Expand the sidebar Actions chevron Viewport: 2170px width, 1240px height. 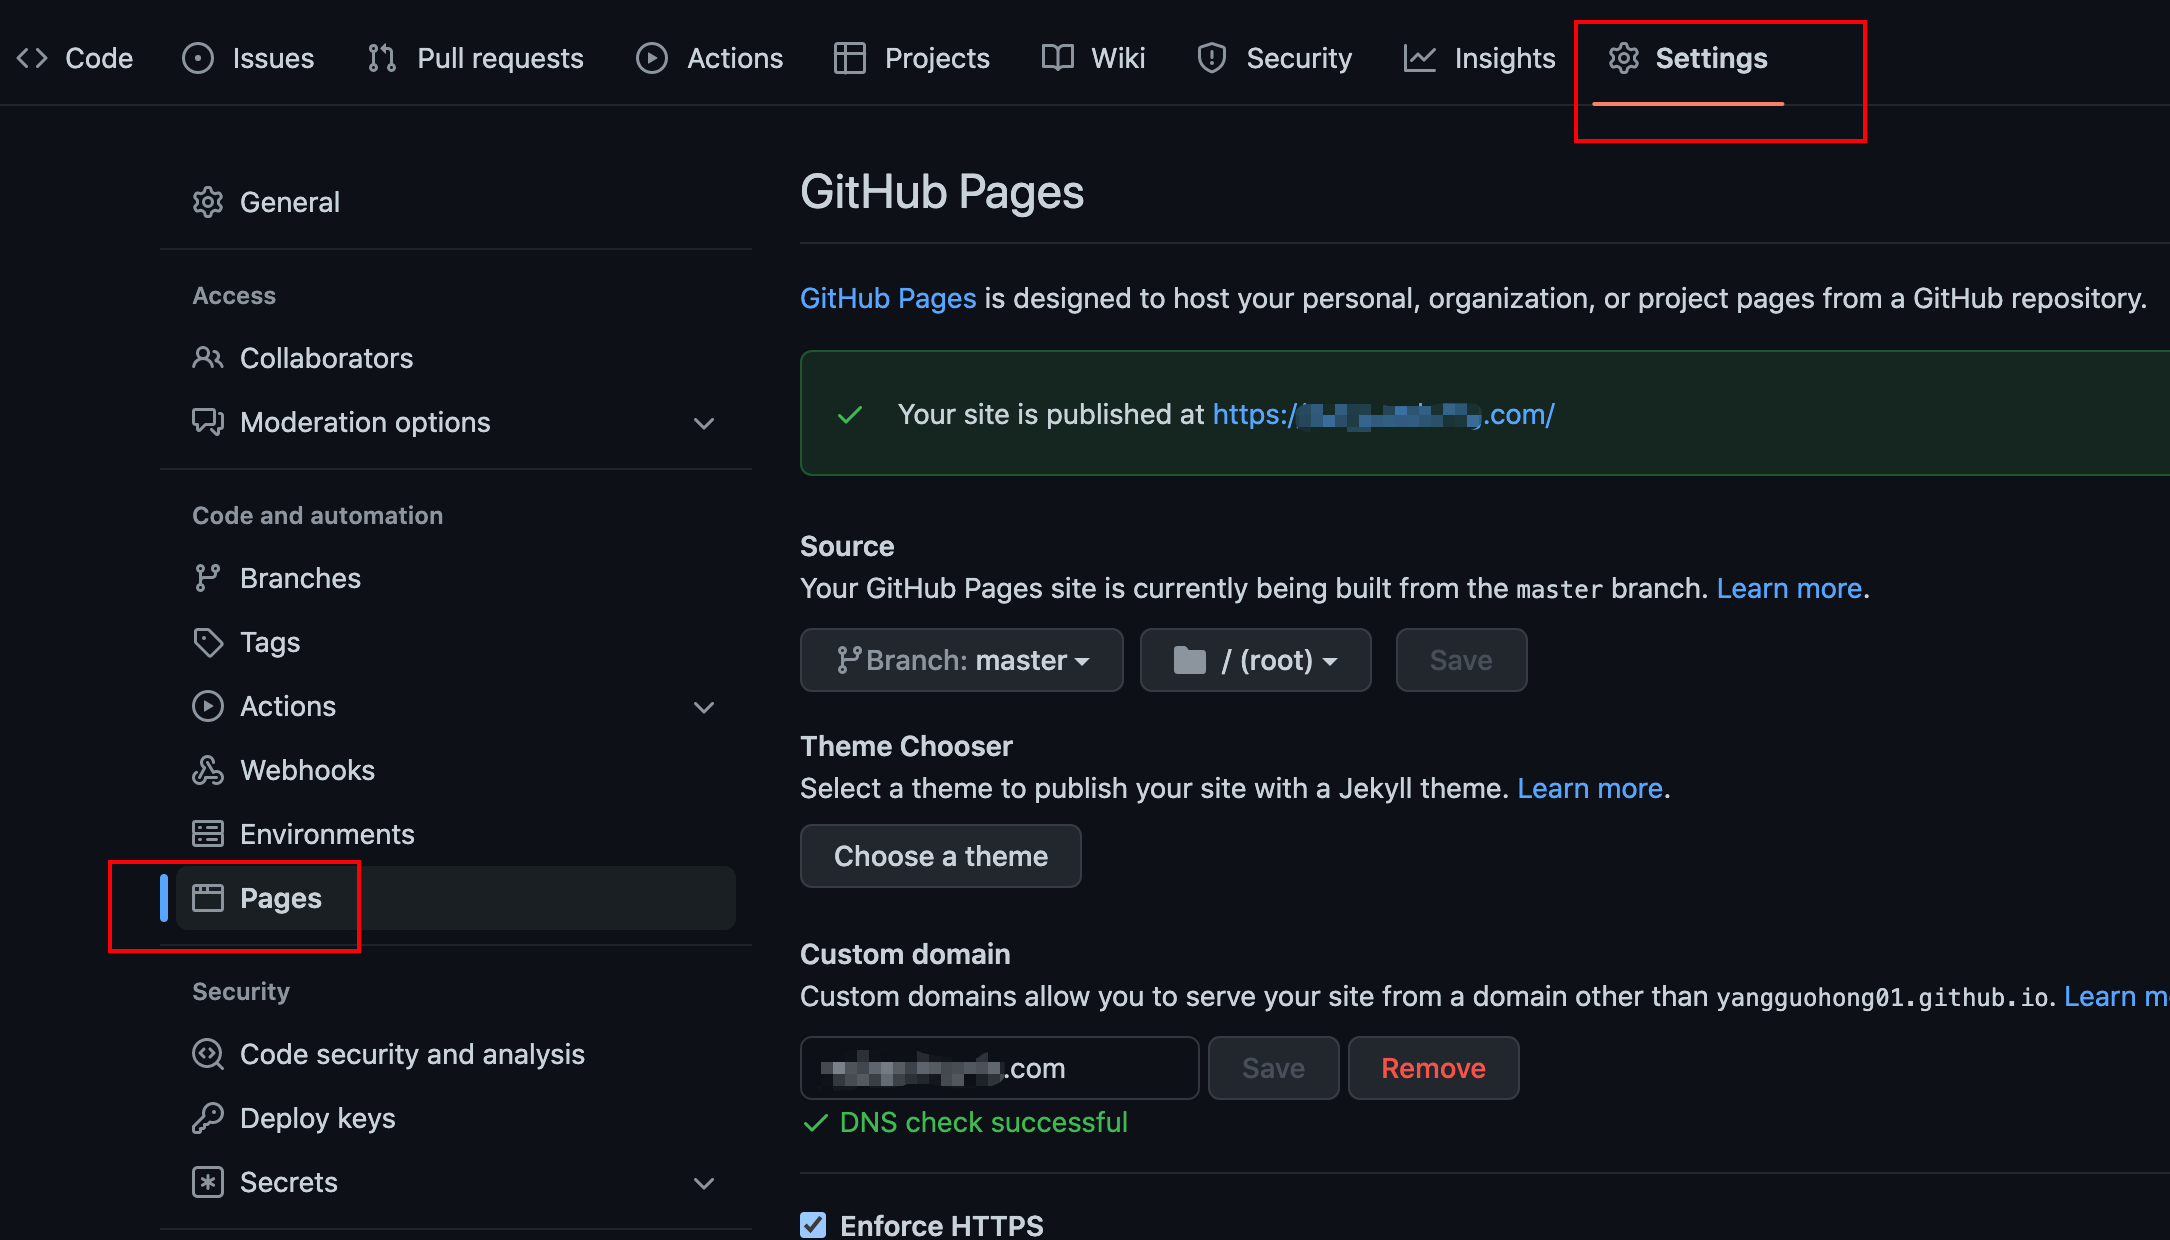[x=704, y=707]
